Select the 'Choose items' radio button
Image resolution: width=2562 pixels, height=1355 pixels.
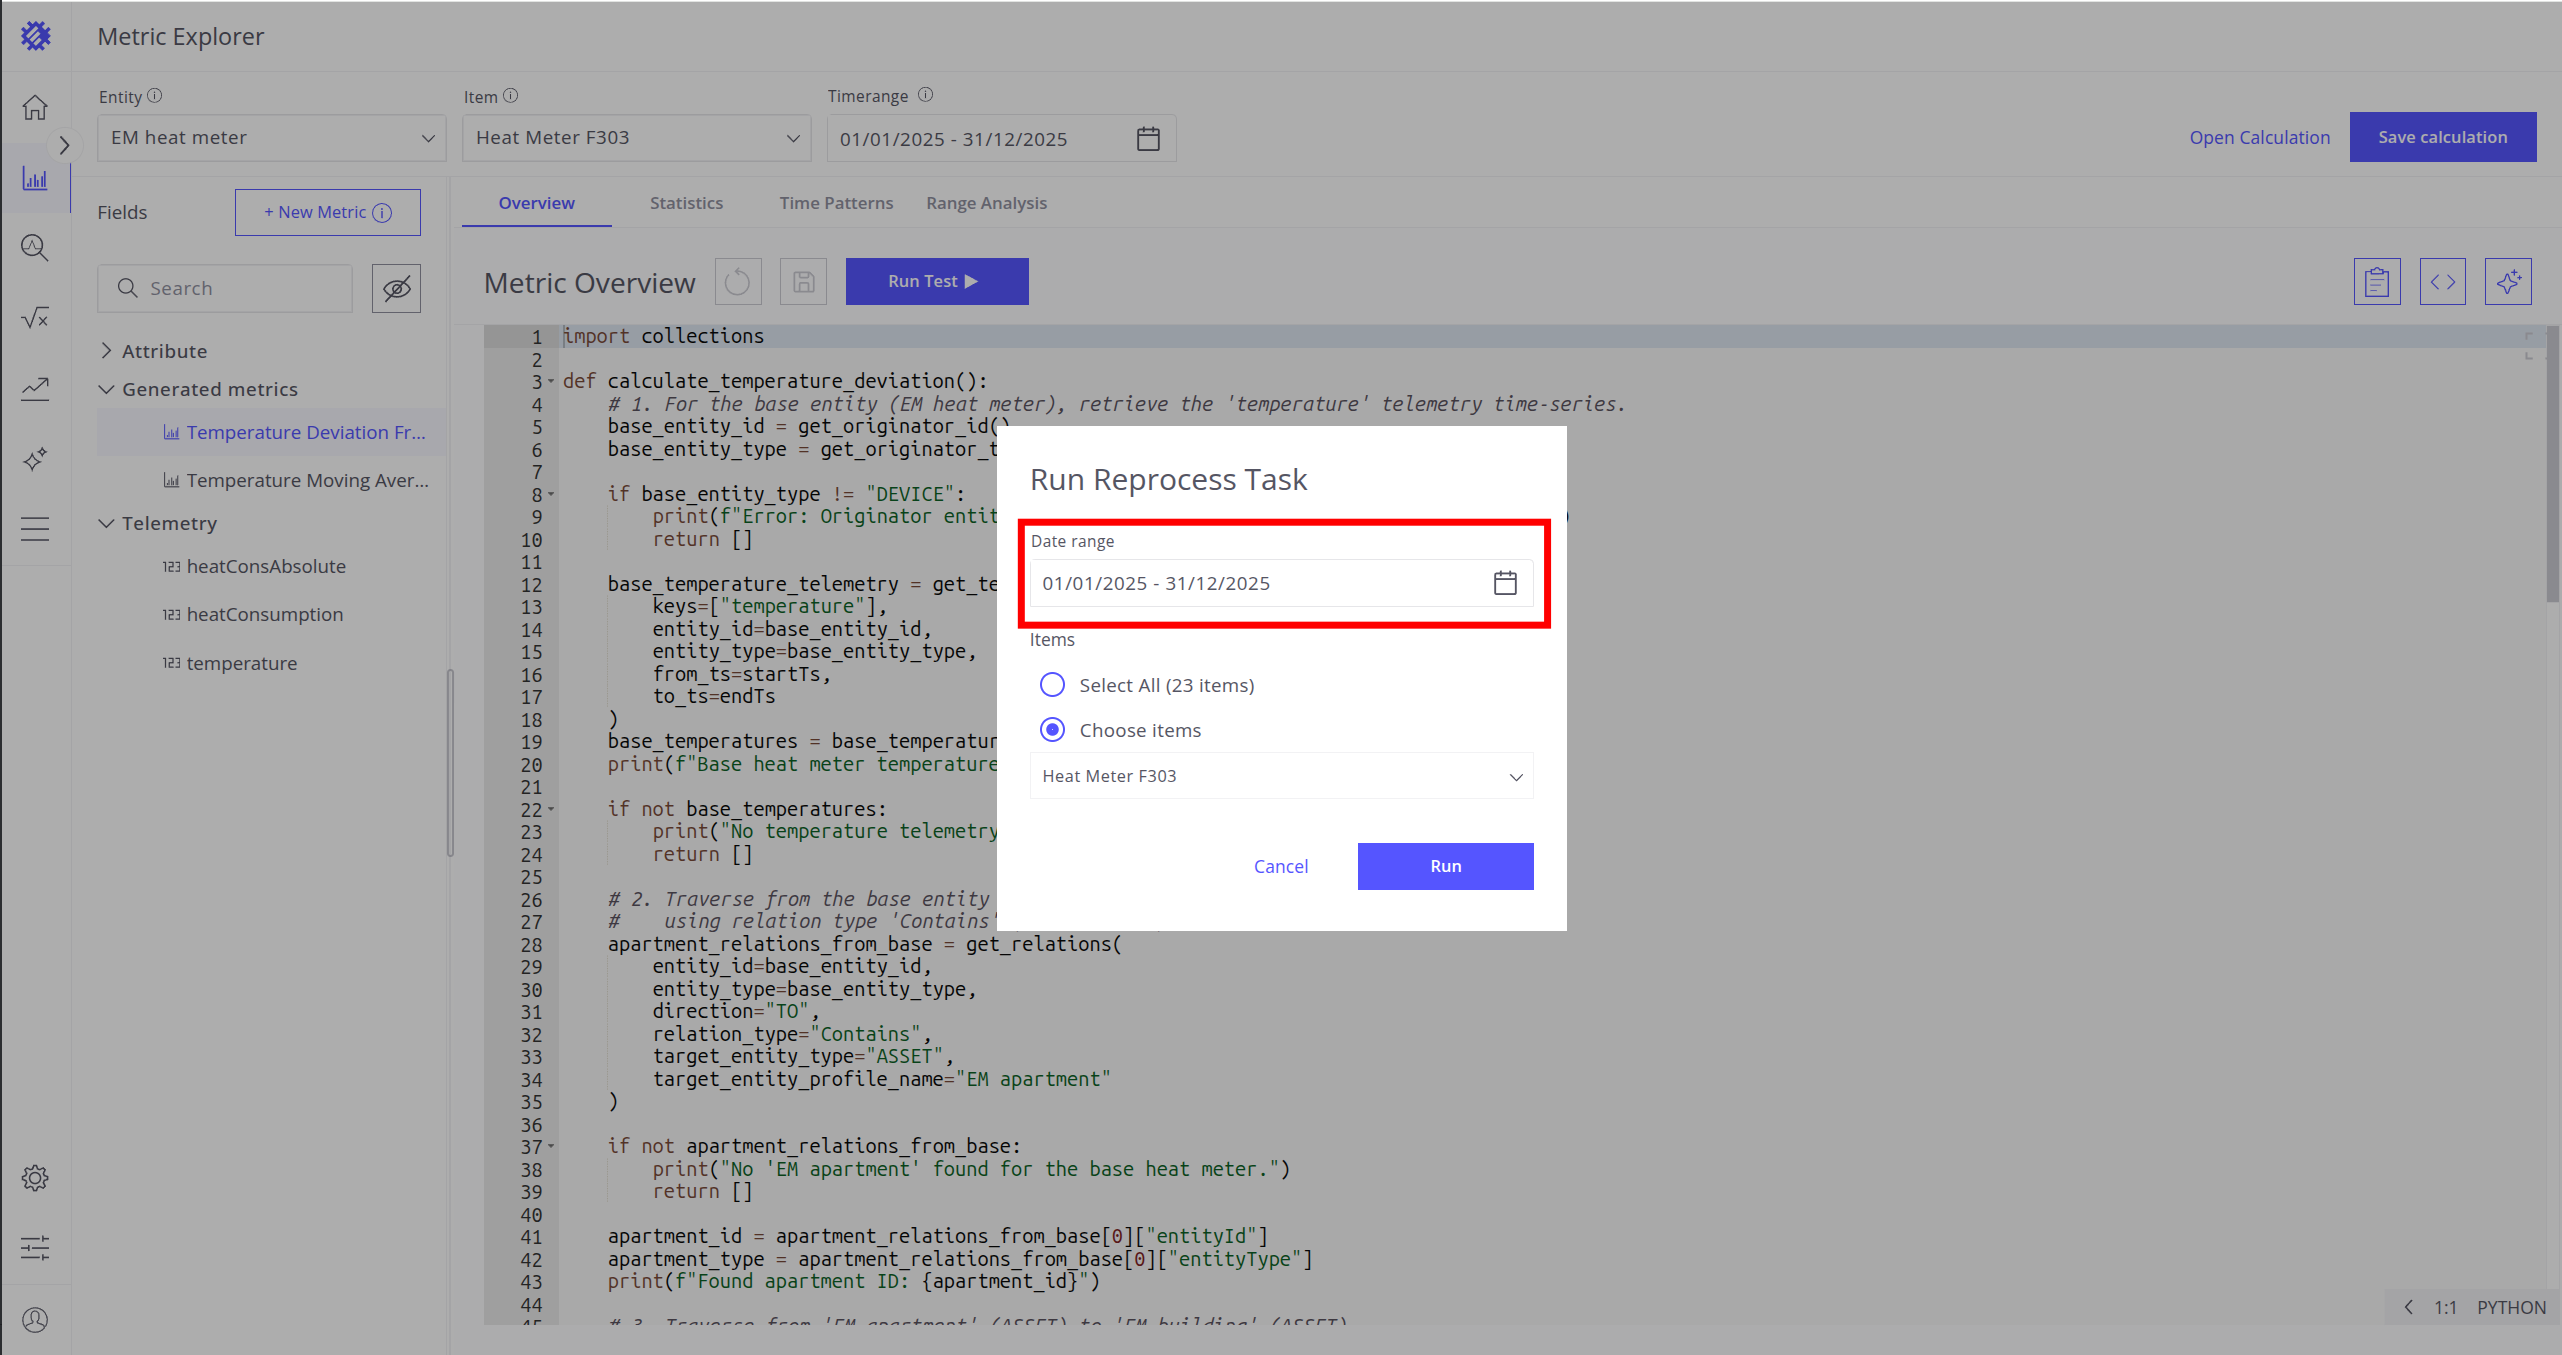(1052, 730)
